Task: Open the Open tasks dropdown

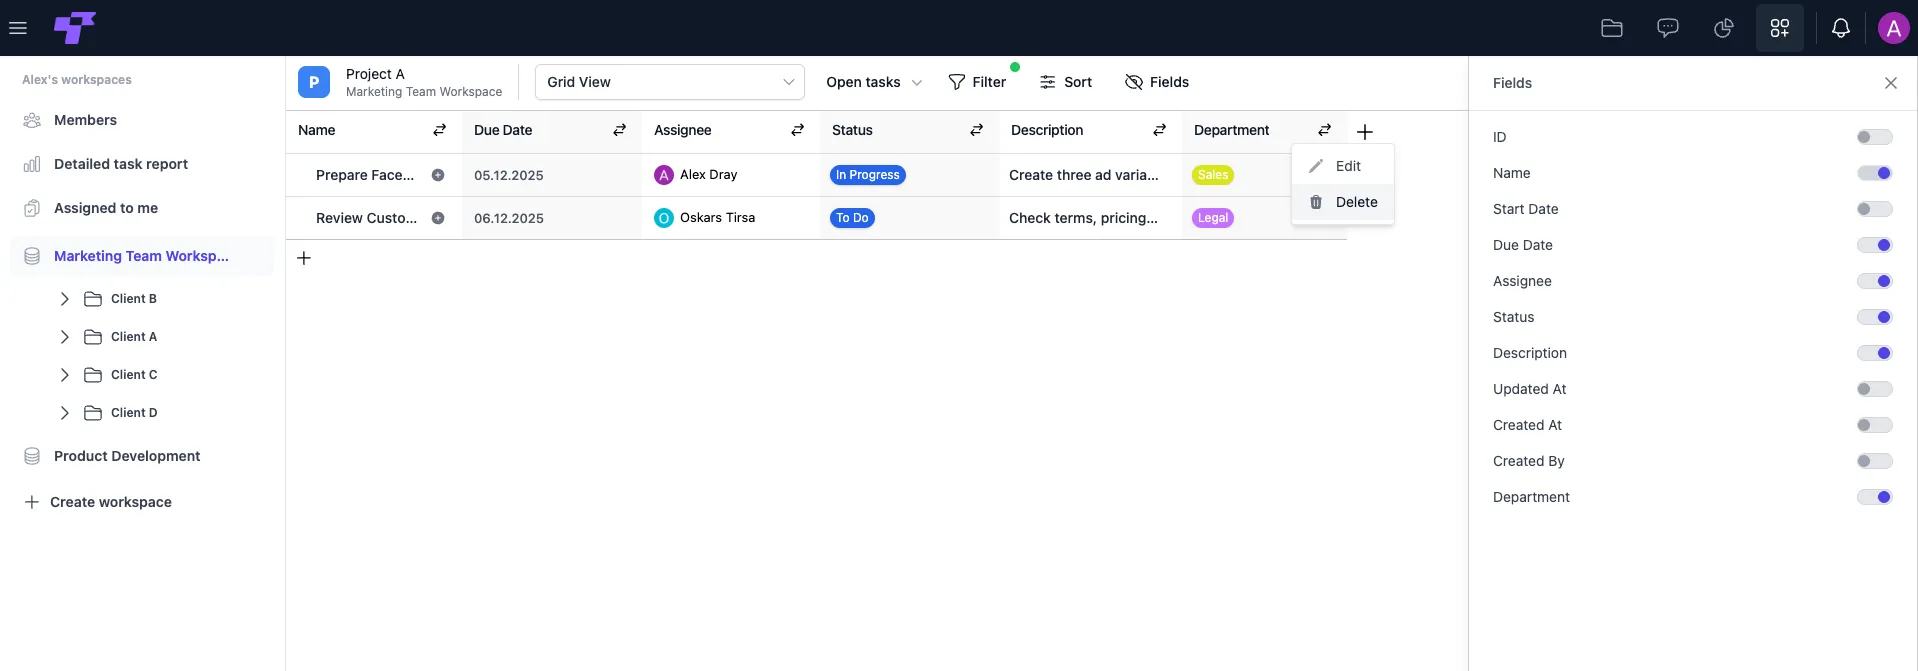Action: (874, 82)
